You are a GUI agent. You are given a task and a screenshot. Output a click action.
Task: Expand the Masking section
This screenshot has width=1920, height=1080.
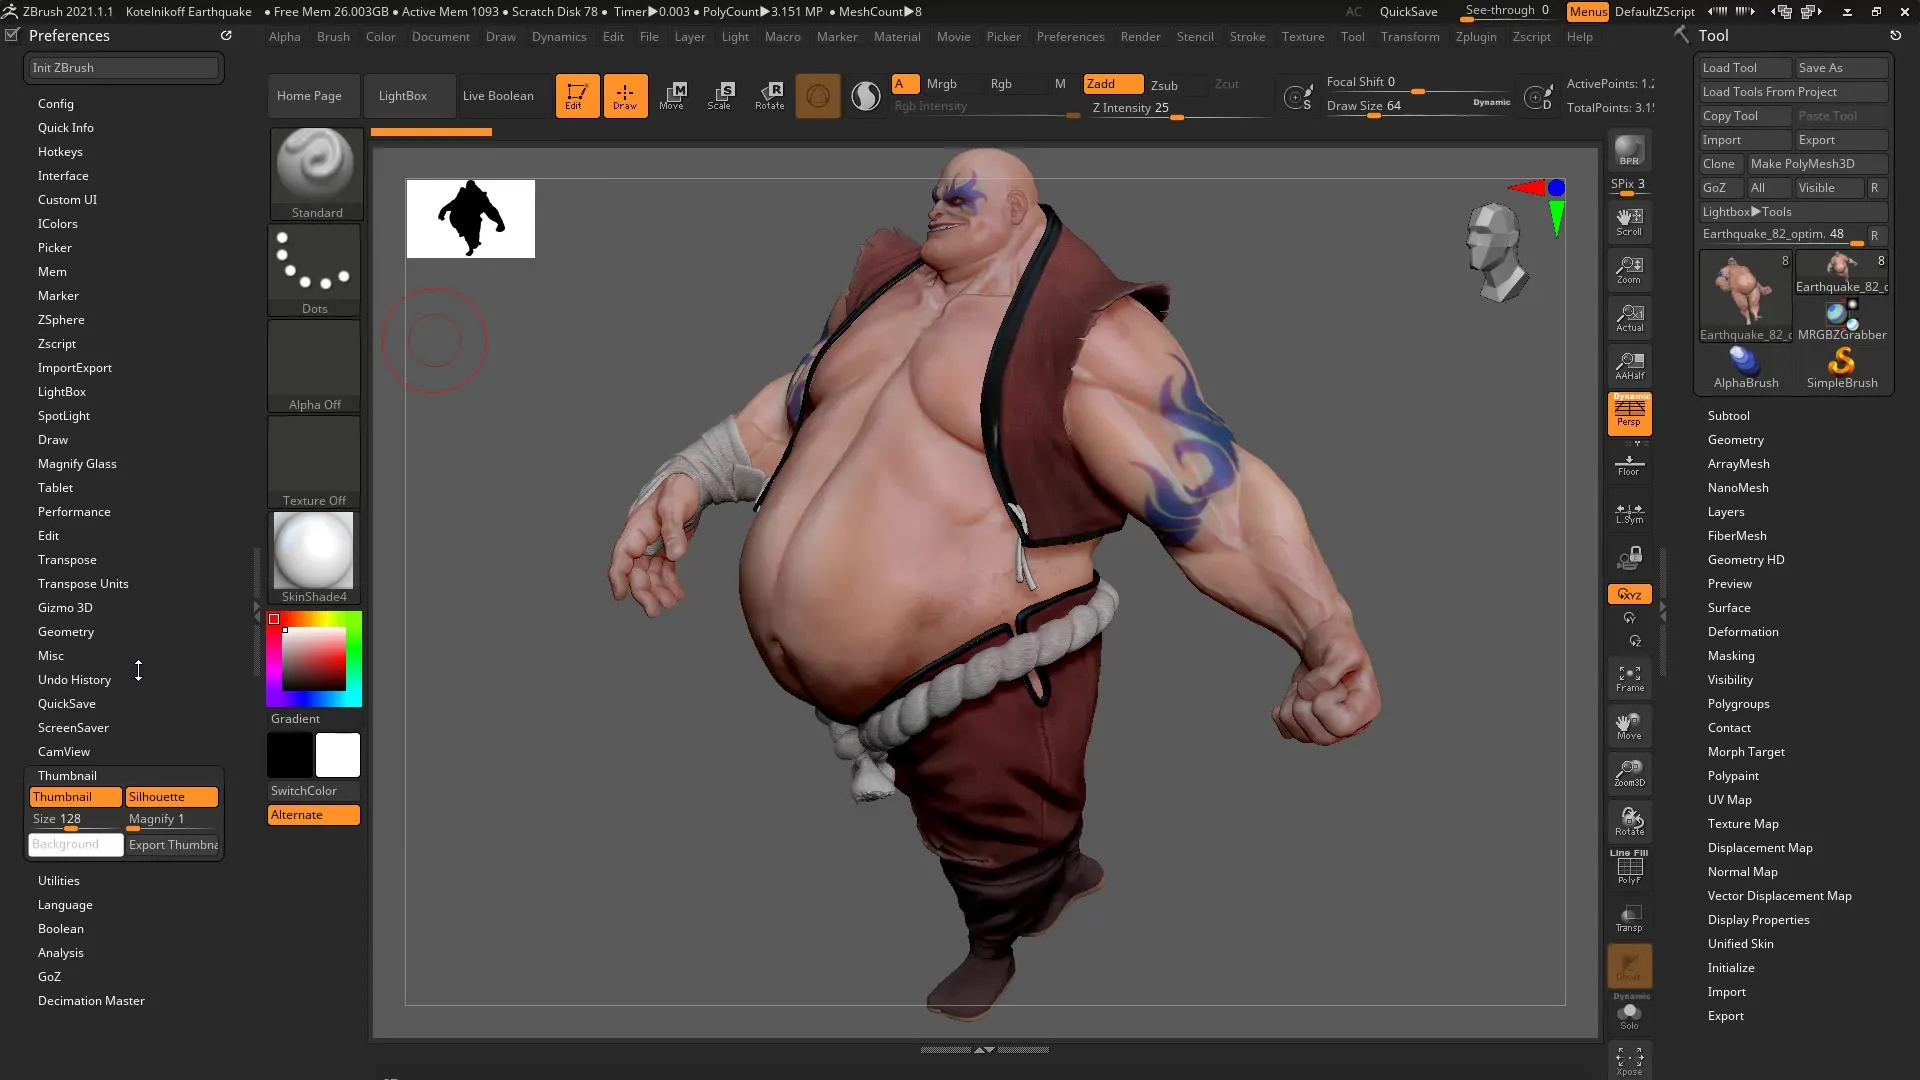tap(1730, 656)
